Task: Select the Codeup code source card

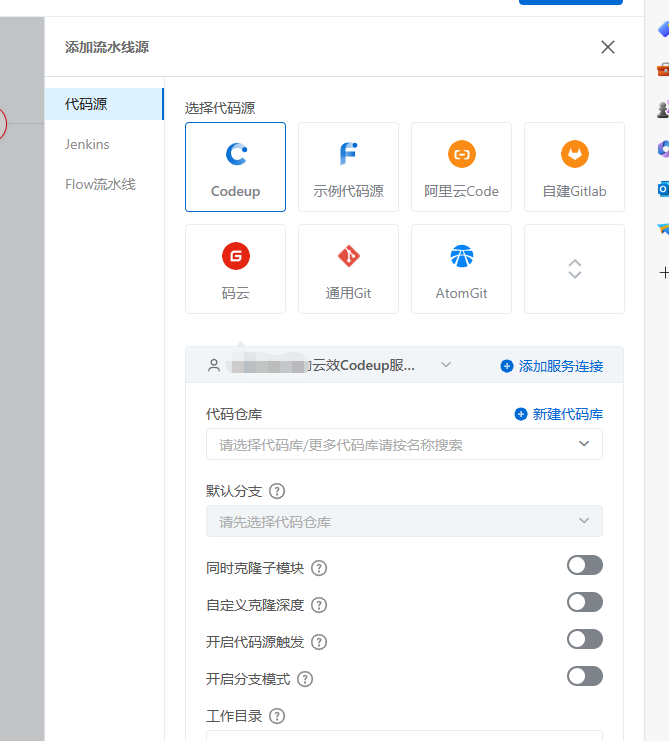Action: click(235, 167)
